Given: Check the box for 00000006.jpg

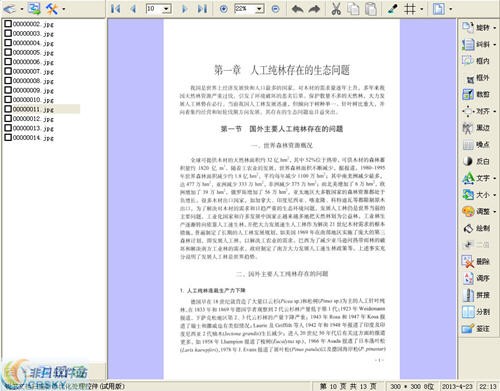Looking at the screenshot, I should click(8, 62).
